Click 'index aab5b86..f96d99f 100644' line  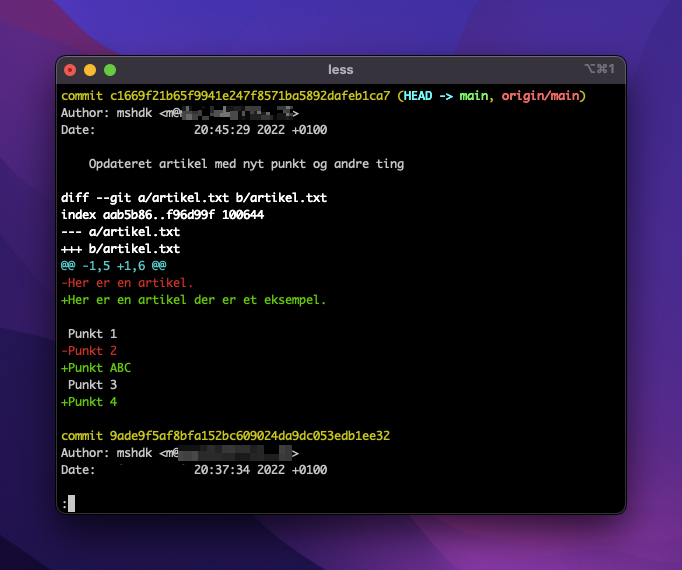[162, 215]
